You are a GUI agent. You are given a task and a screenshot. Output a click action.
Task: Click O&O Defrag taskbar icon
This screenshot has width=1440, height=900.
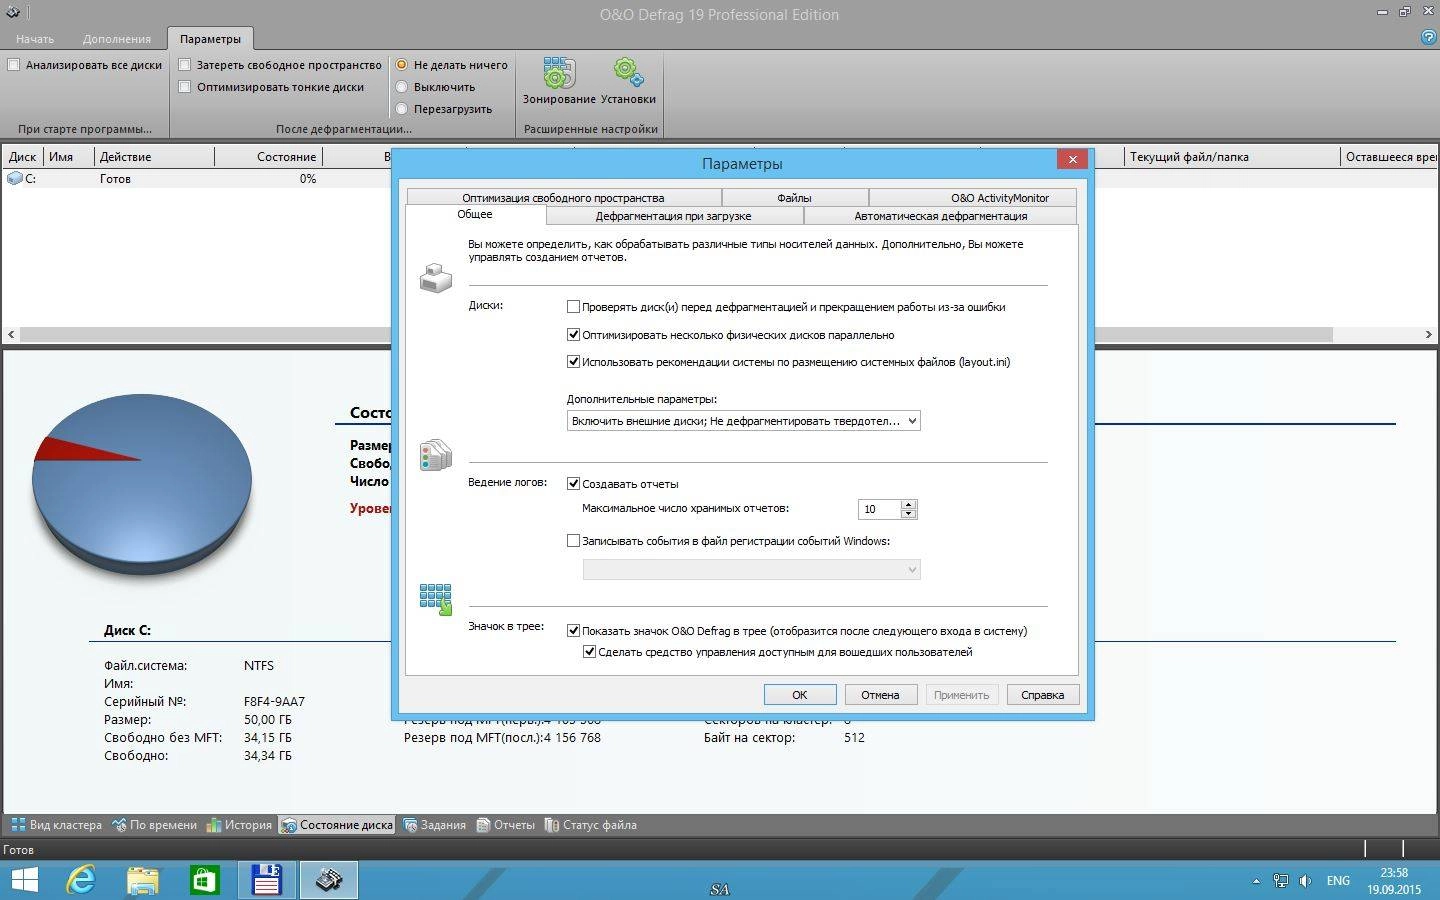(328, 880)
